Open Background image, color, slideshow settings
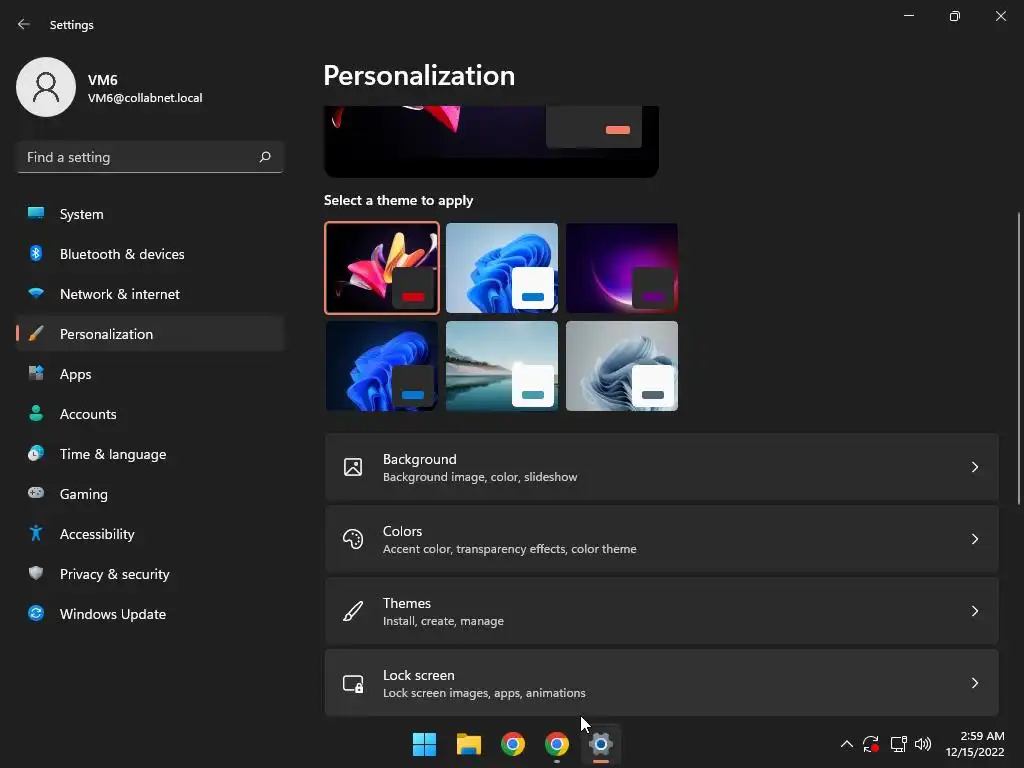 [x=662, y=467]
